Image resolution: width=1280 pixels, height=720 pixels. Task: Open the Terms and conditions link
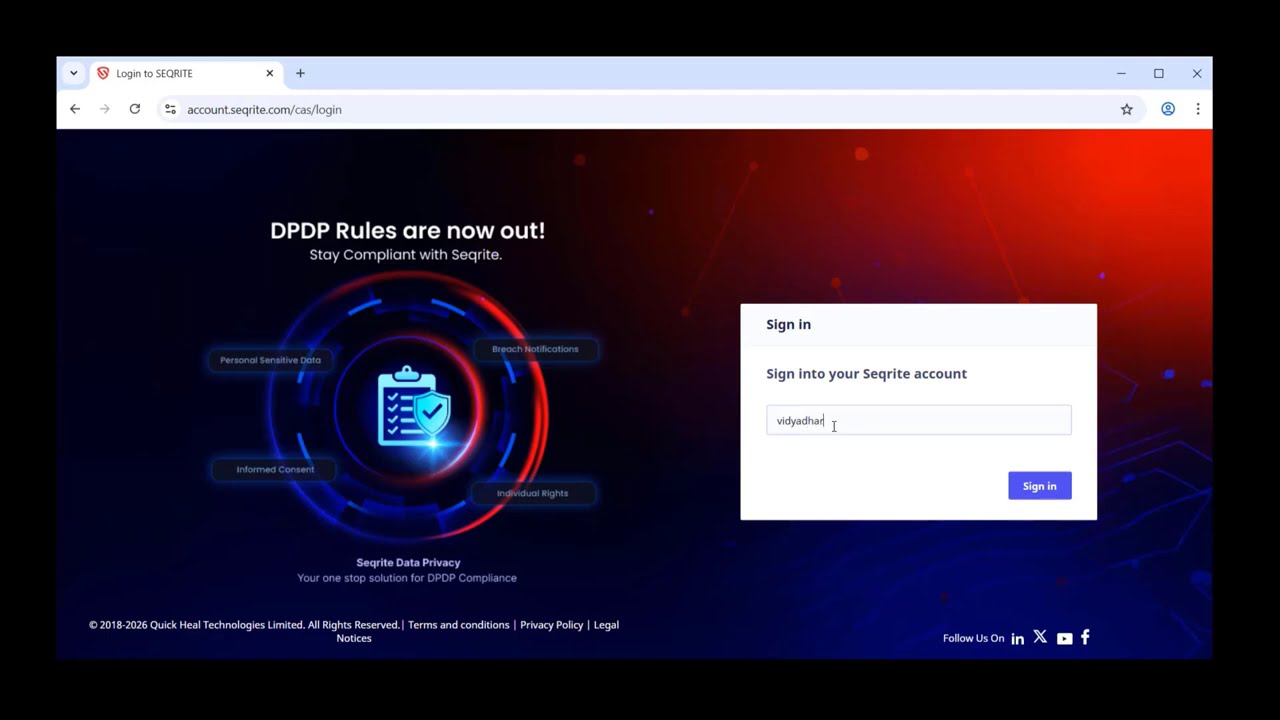pos(458,625)
